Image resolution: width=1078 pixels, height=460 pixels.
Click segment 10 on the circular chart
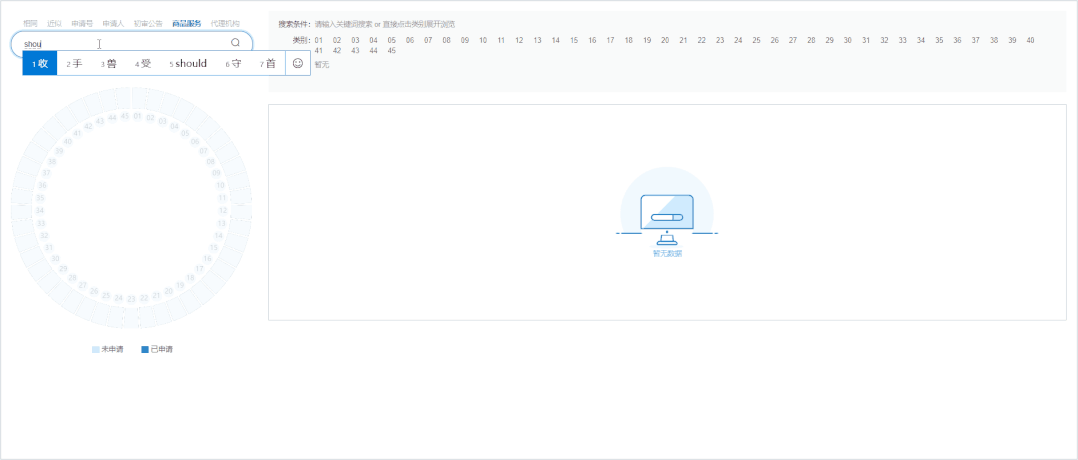point(221,185)
